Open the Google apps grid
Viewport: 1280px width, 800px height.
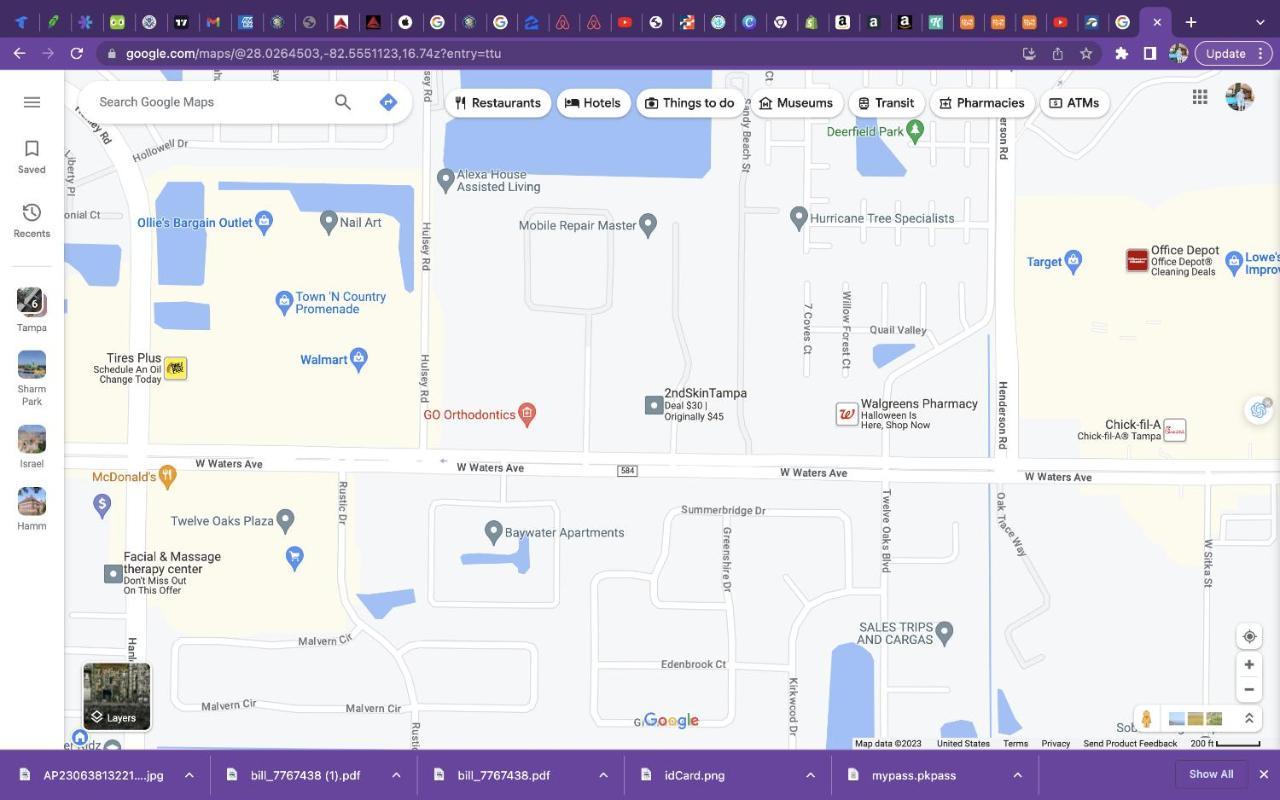[x=1200, y=97]
